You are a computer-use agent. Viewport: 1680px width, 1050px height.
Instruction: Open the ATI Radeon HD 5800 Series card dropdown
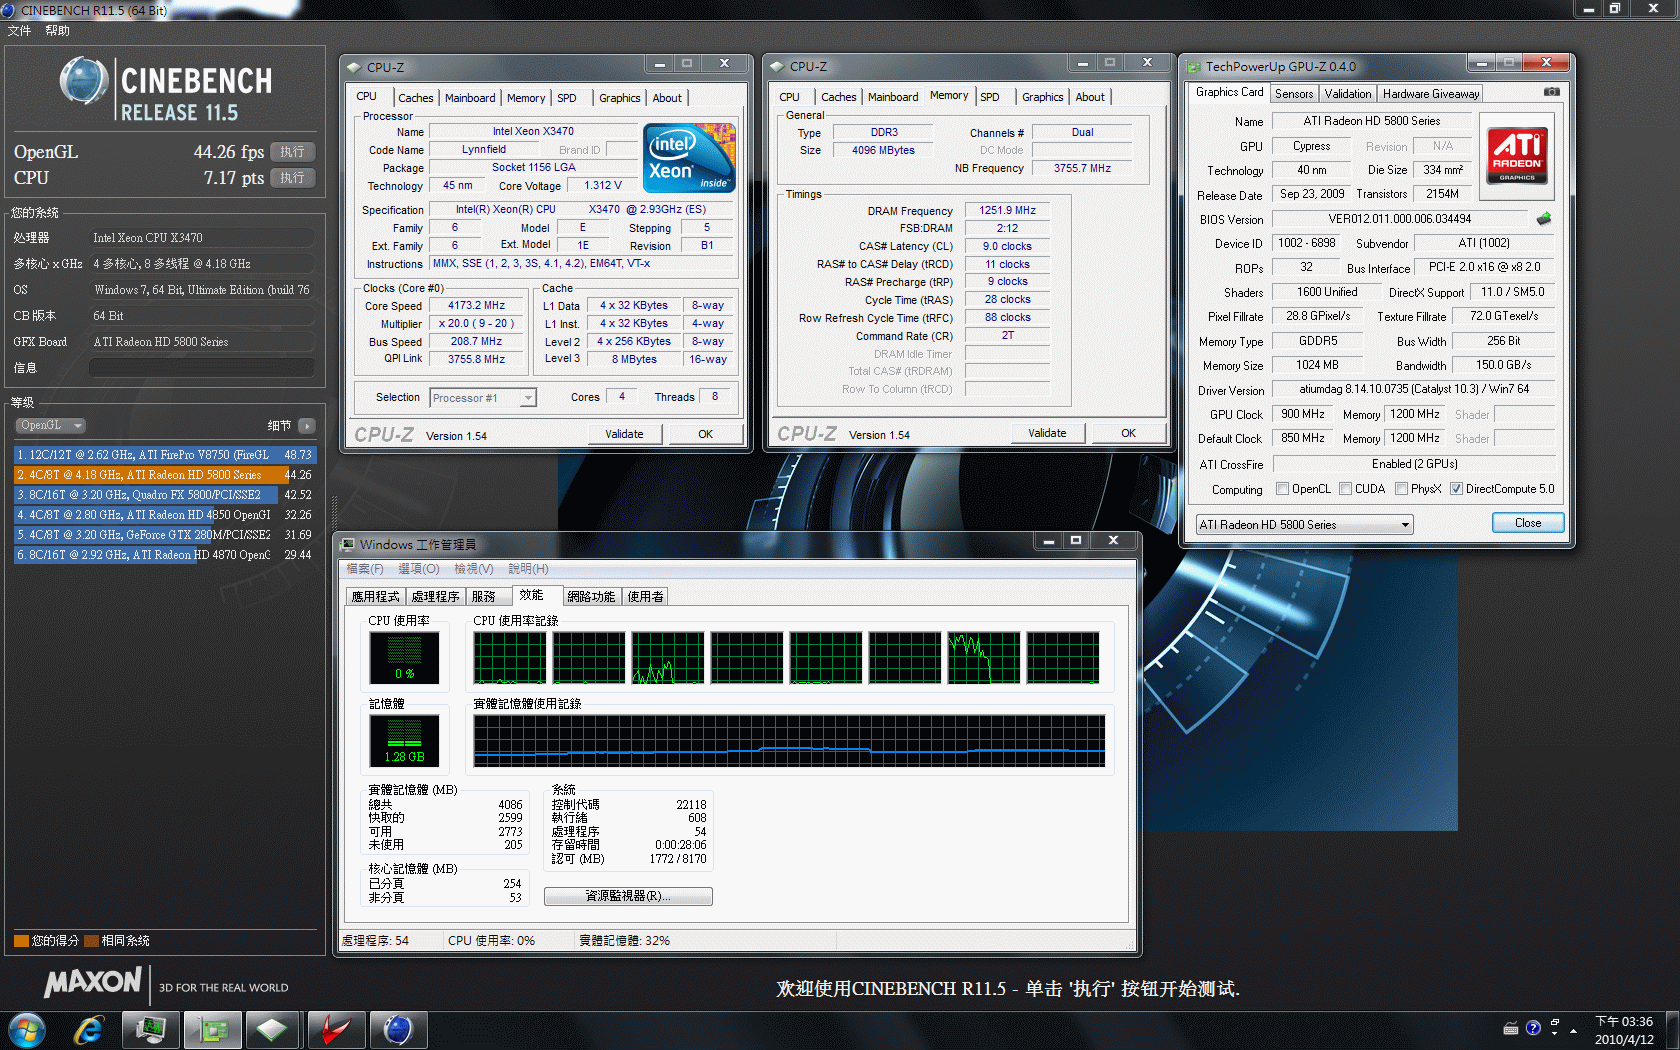[x=1305, y=525]
